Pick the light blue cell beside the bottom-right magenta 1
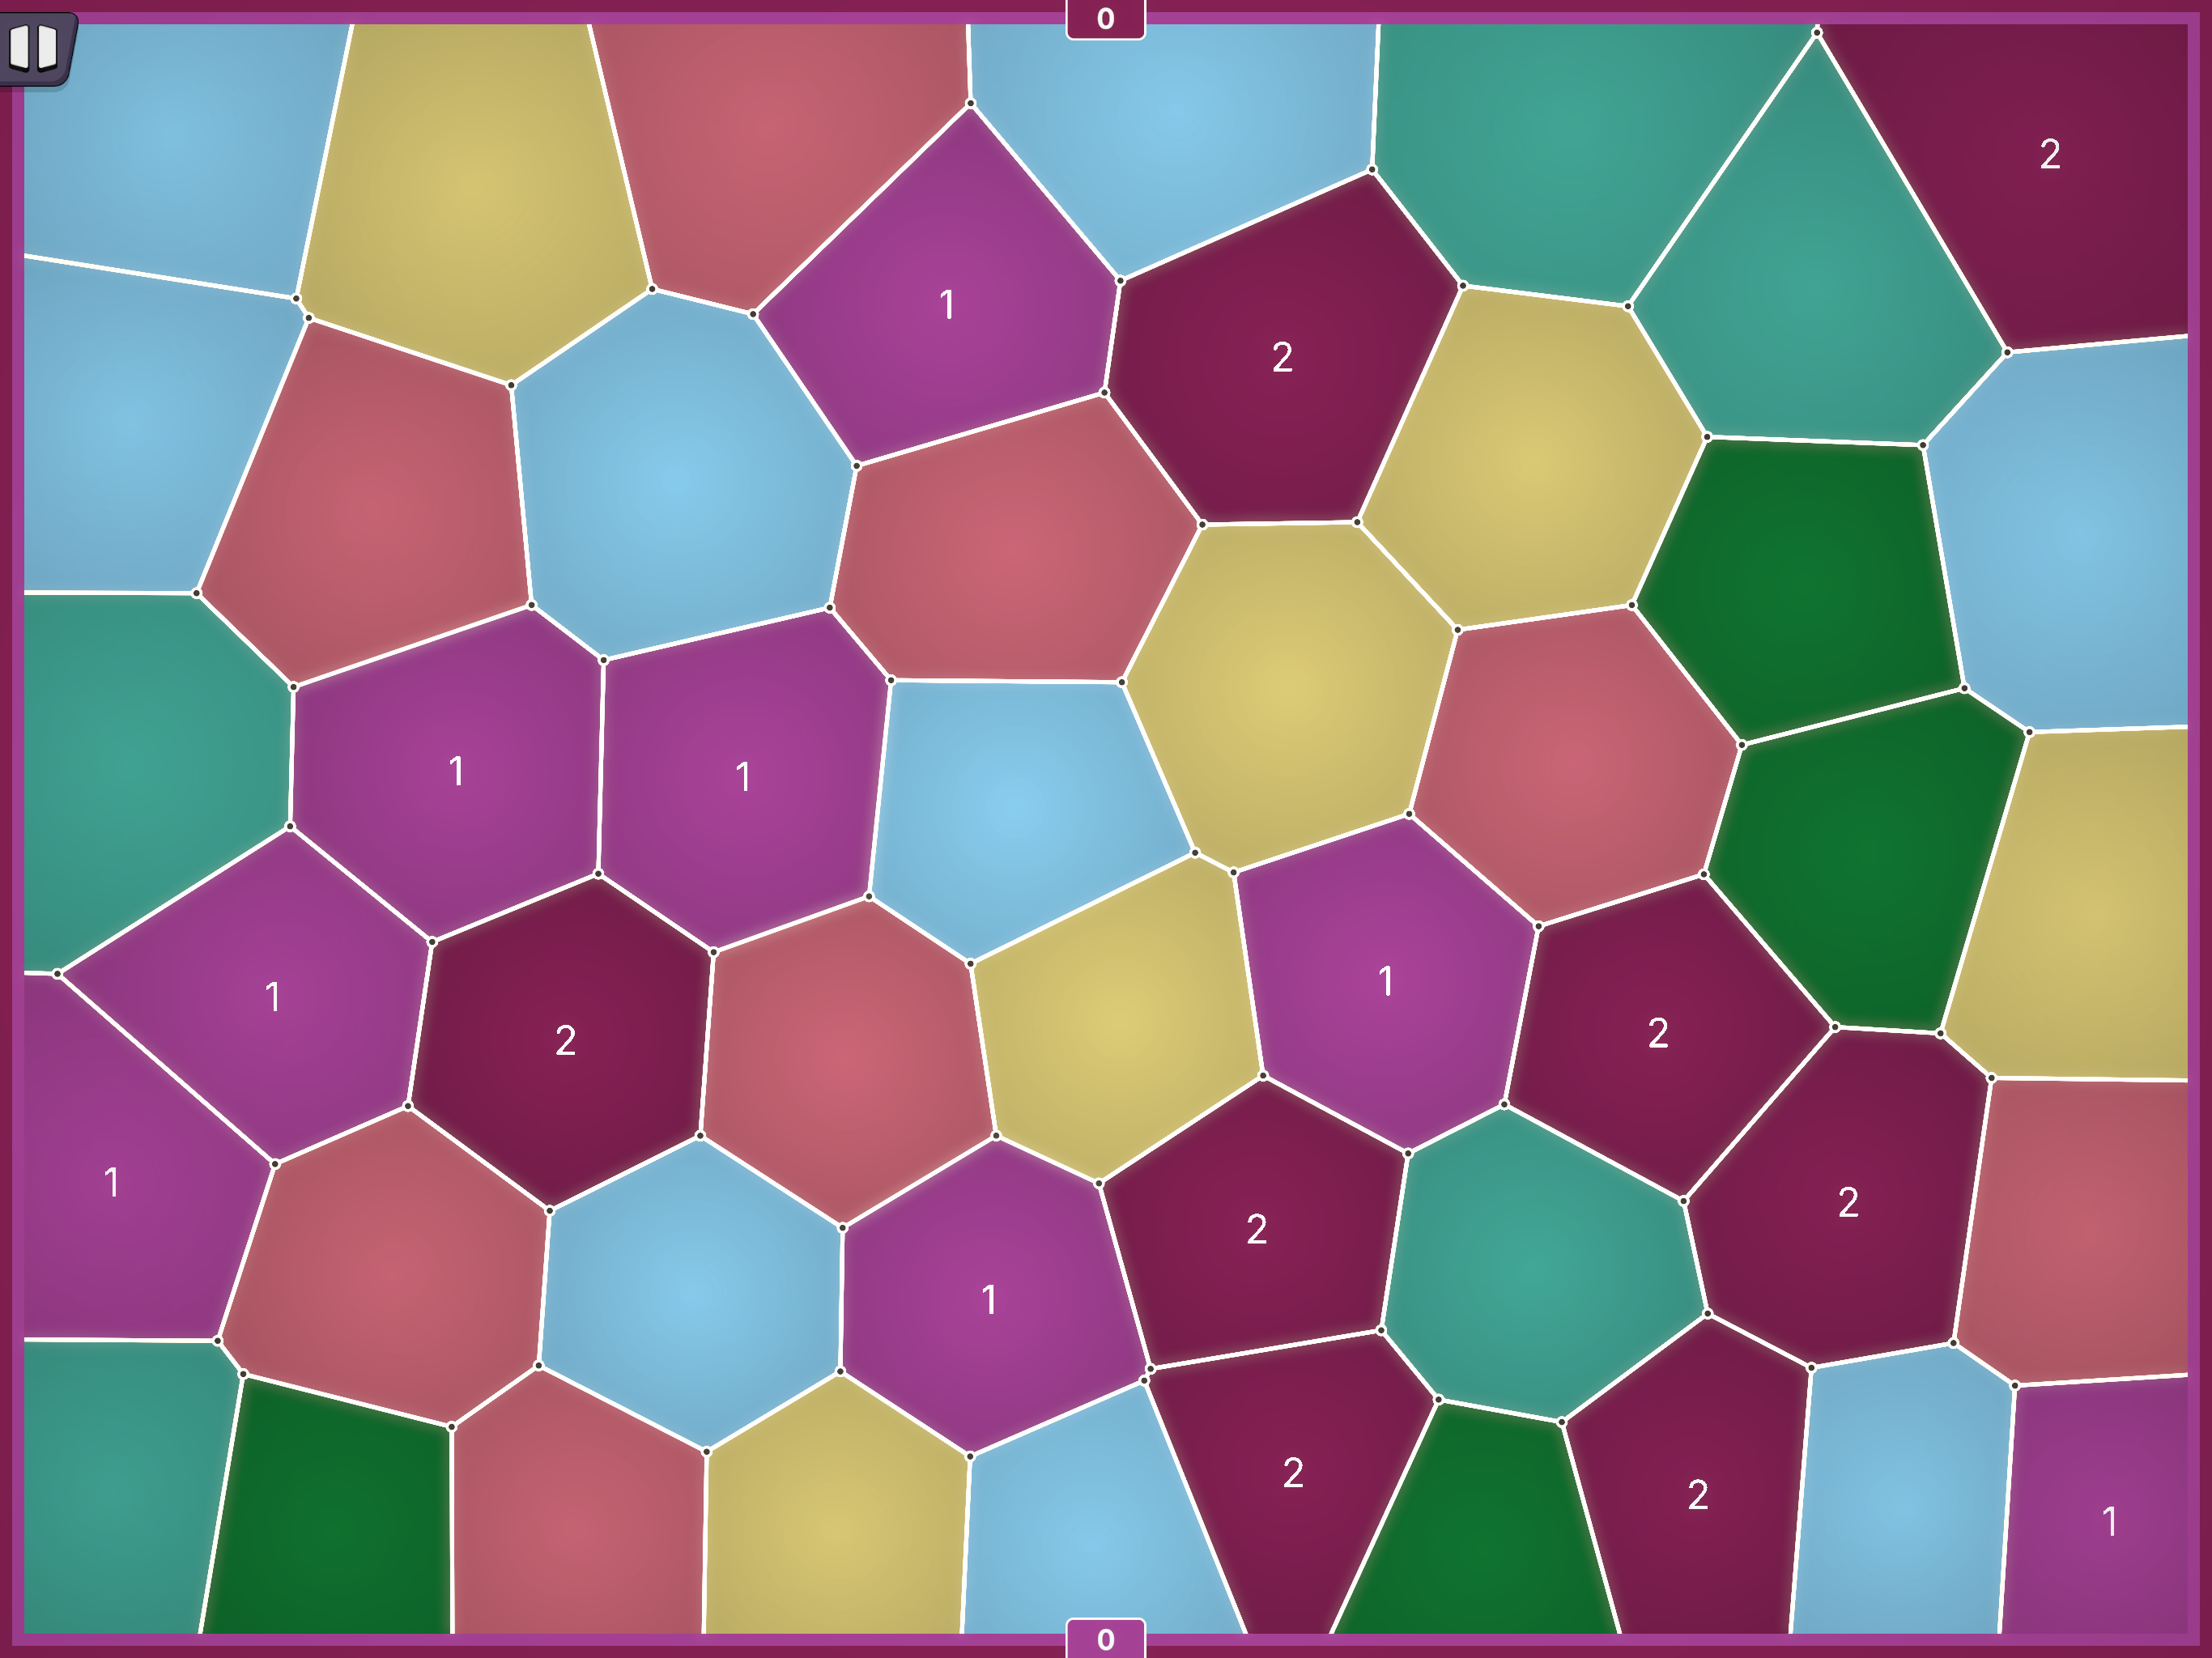This screenshot has height=1658, width=2212. click(1900, 1500)
